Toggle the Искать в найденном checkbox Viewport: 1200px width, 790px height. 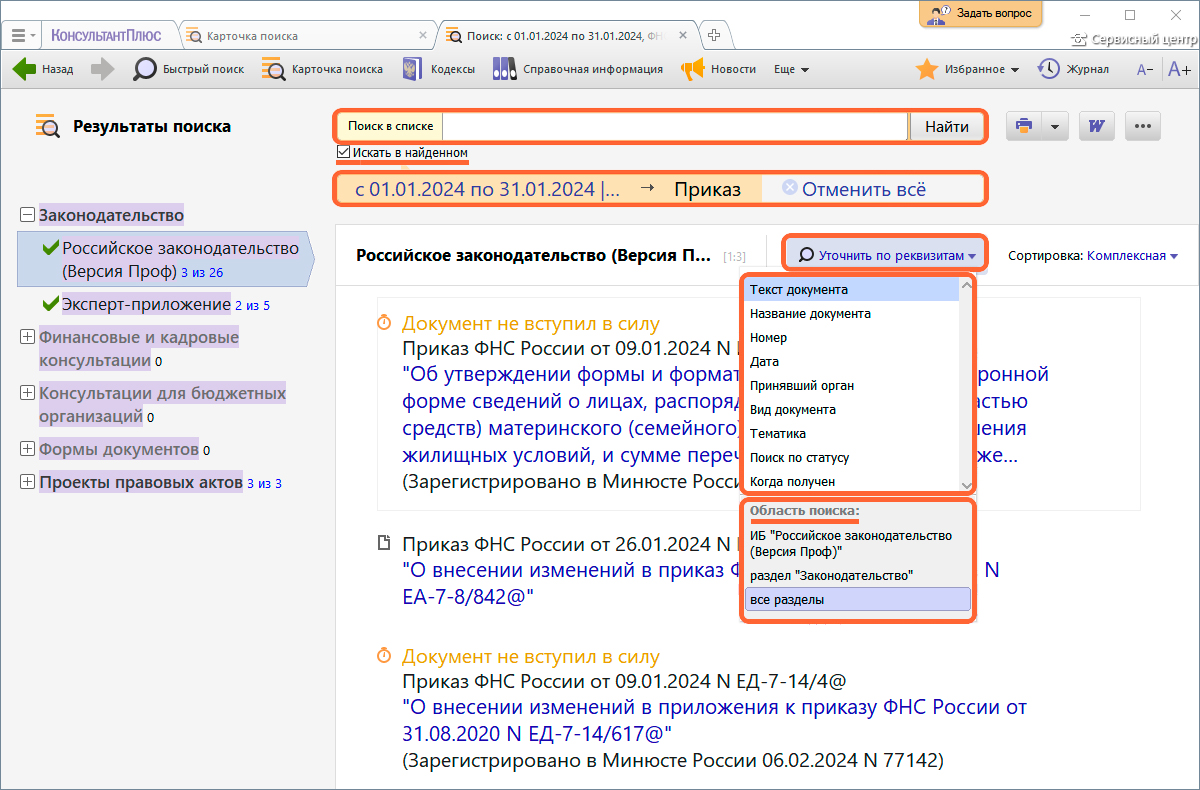pos(344,152)
